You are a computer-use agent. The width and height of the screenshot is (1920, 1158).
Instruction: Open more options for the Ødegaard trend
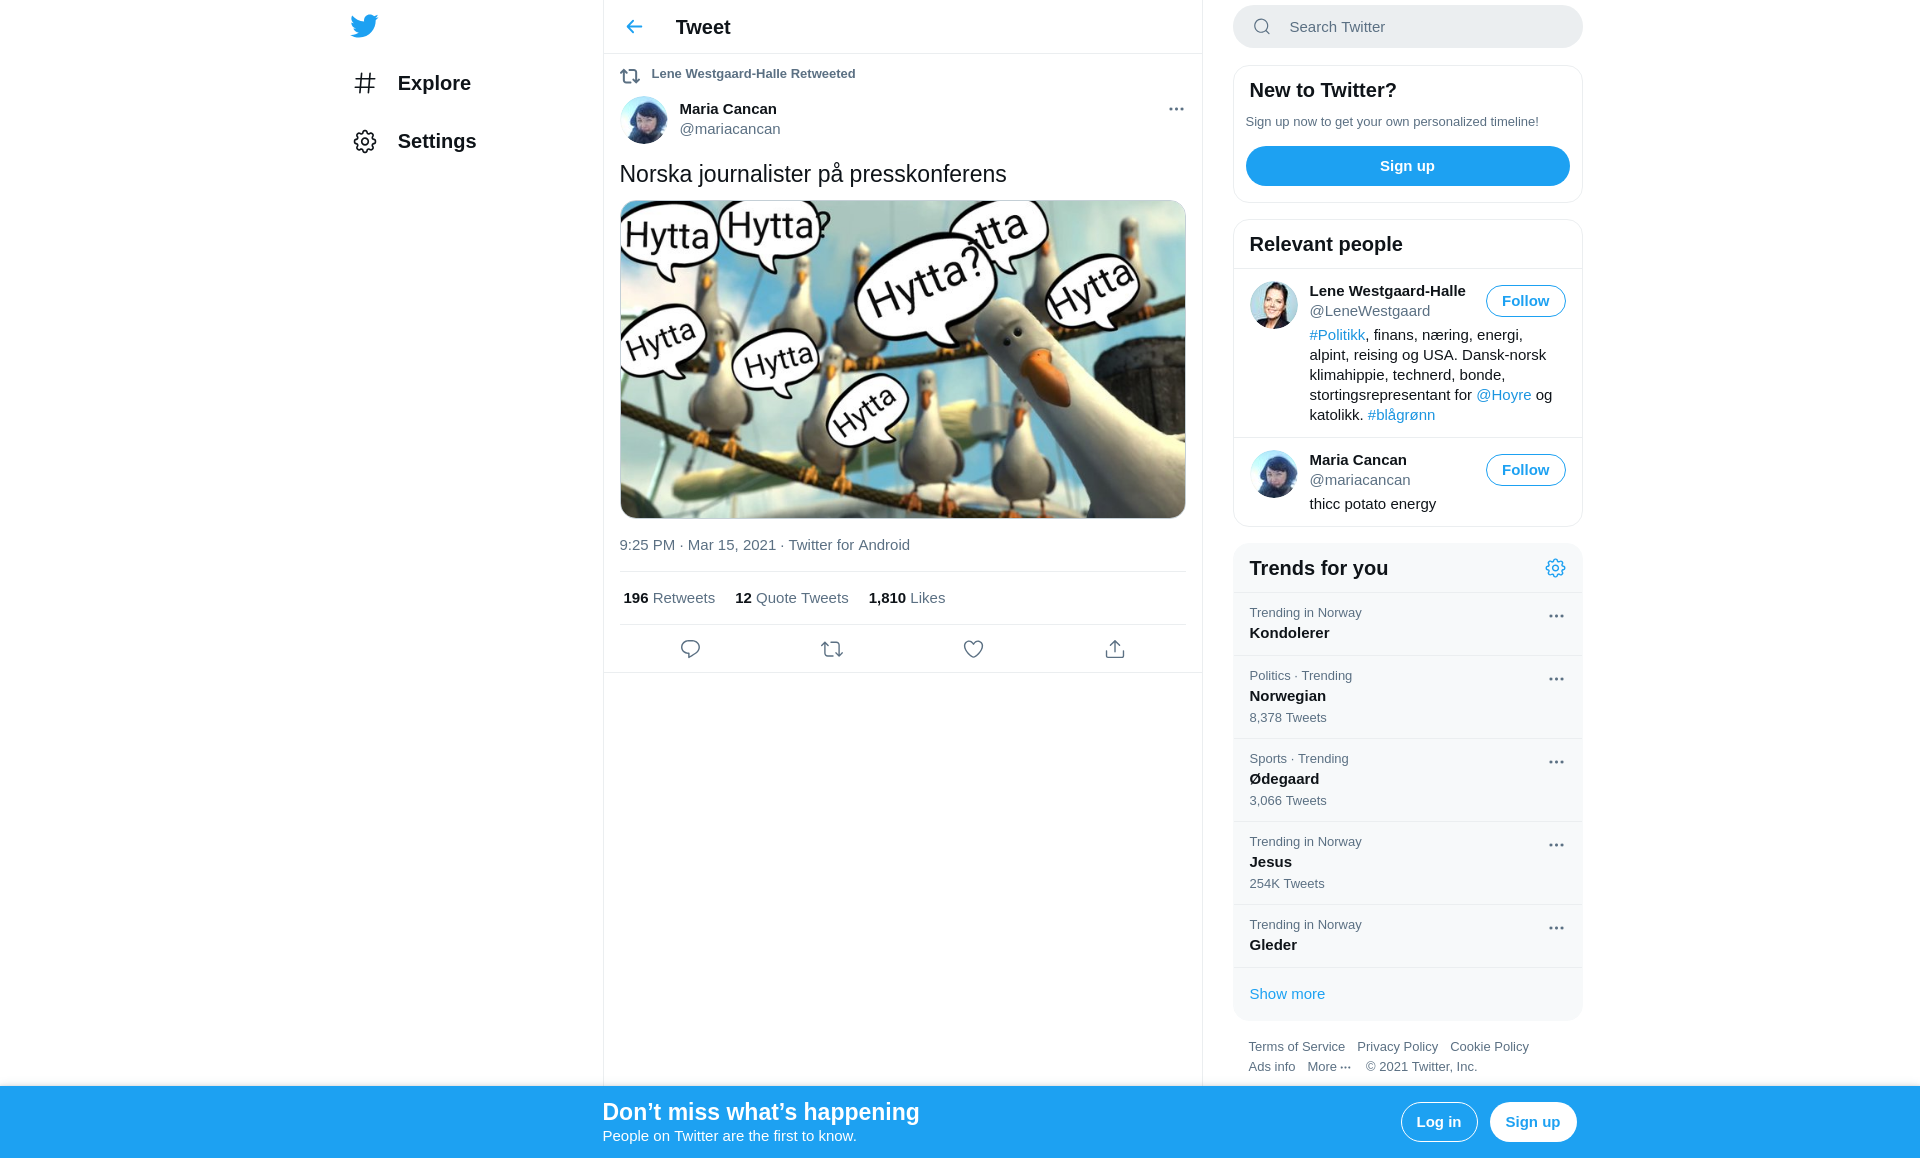click(x=1556, y=762)
